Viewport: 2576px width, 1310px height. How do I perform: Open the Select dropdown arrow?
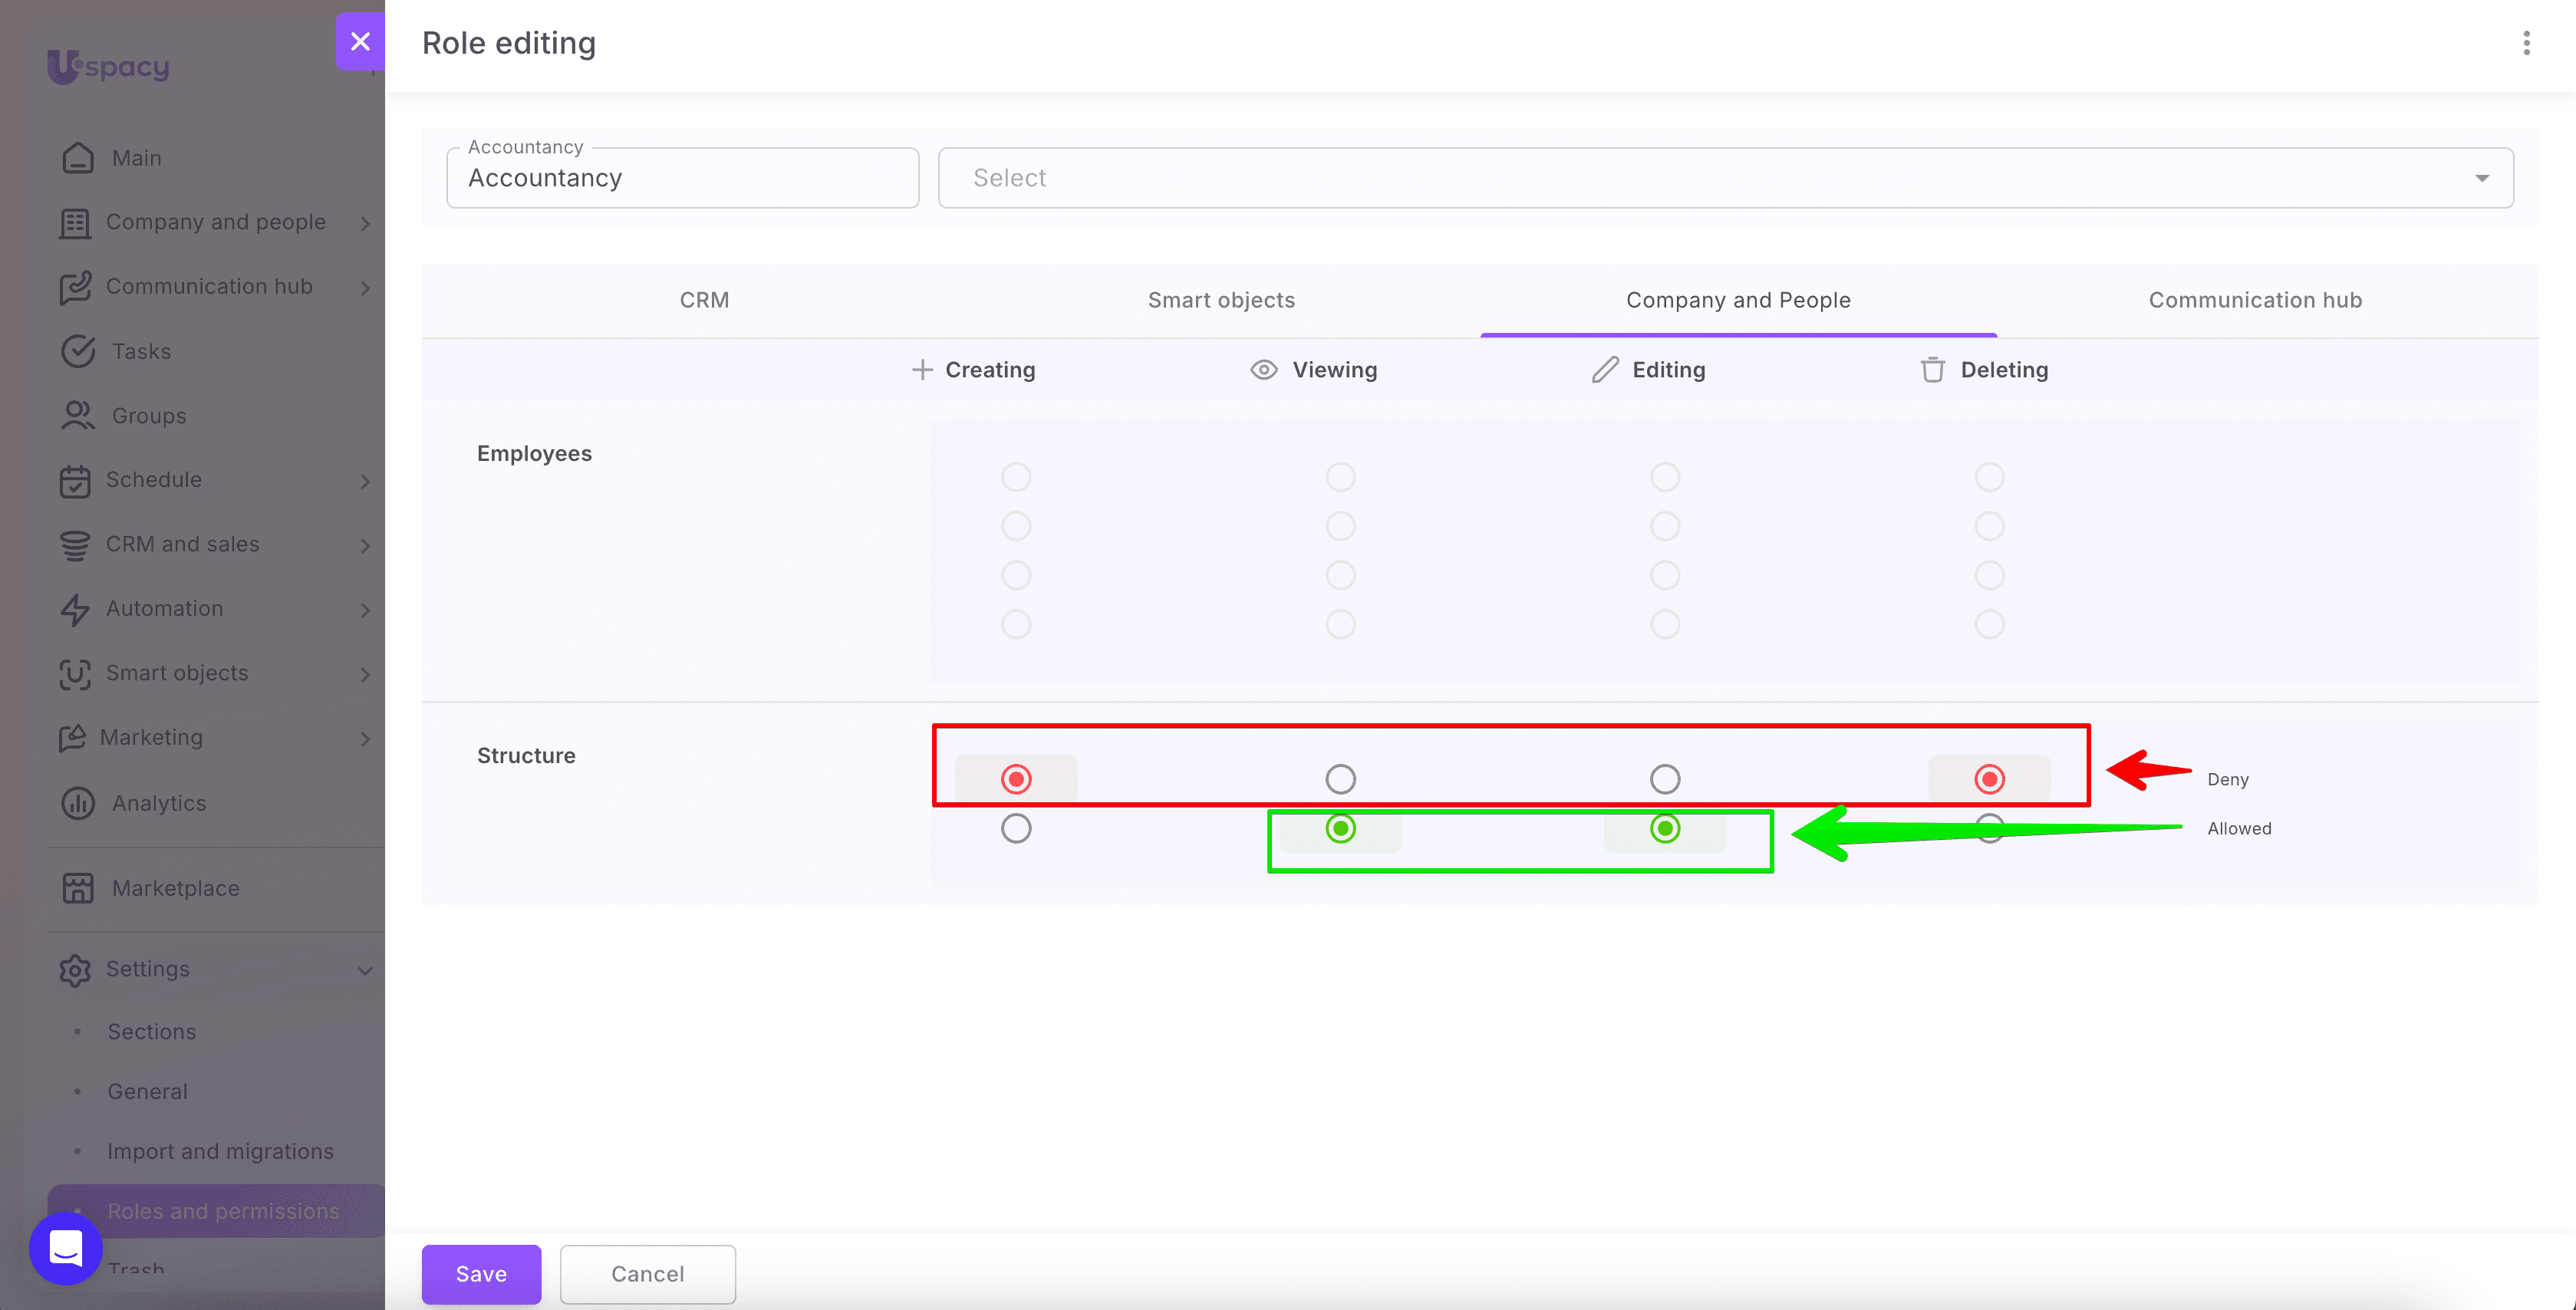pos(2482,178)
